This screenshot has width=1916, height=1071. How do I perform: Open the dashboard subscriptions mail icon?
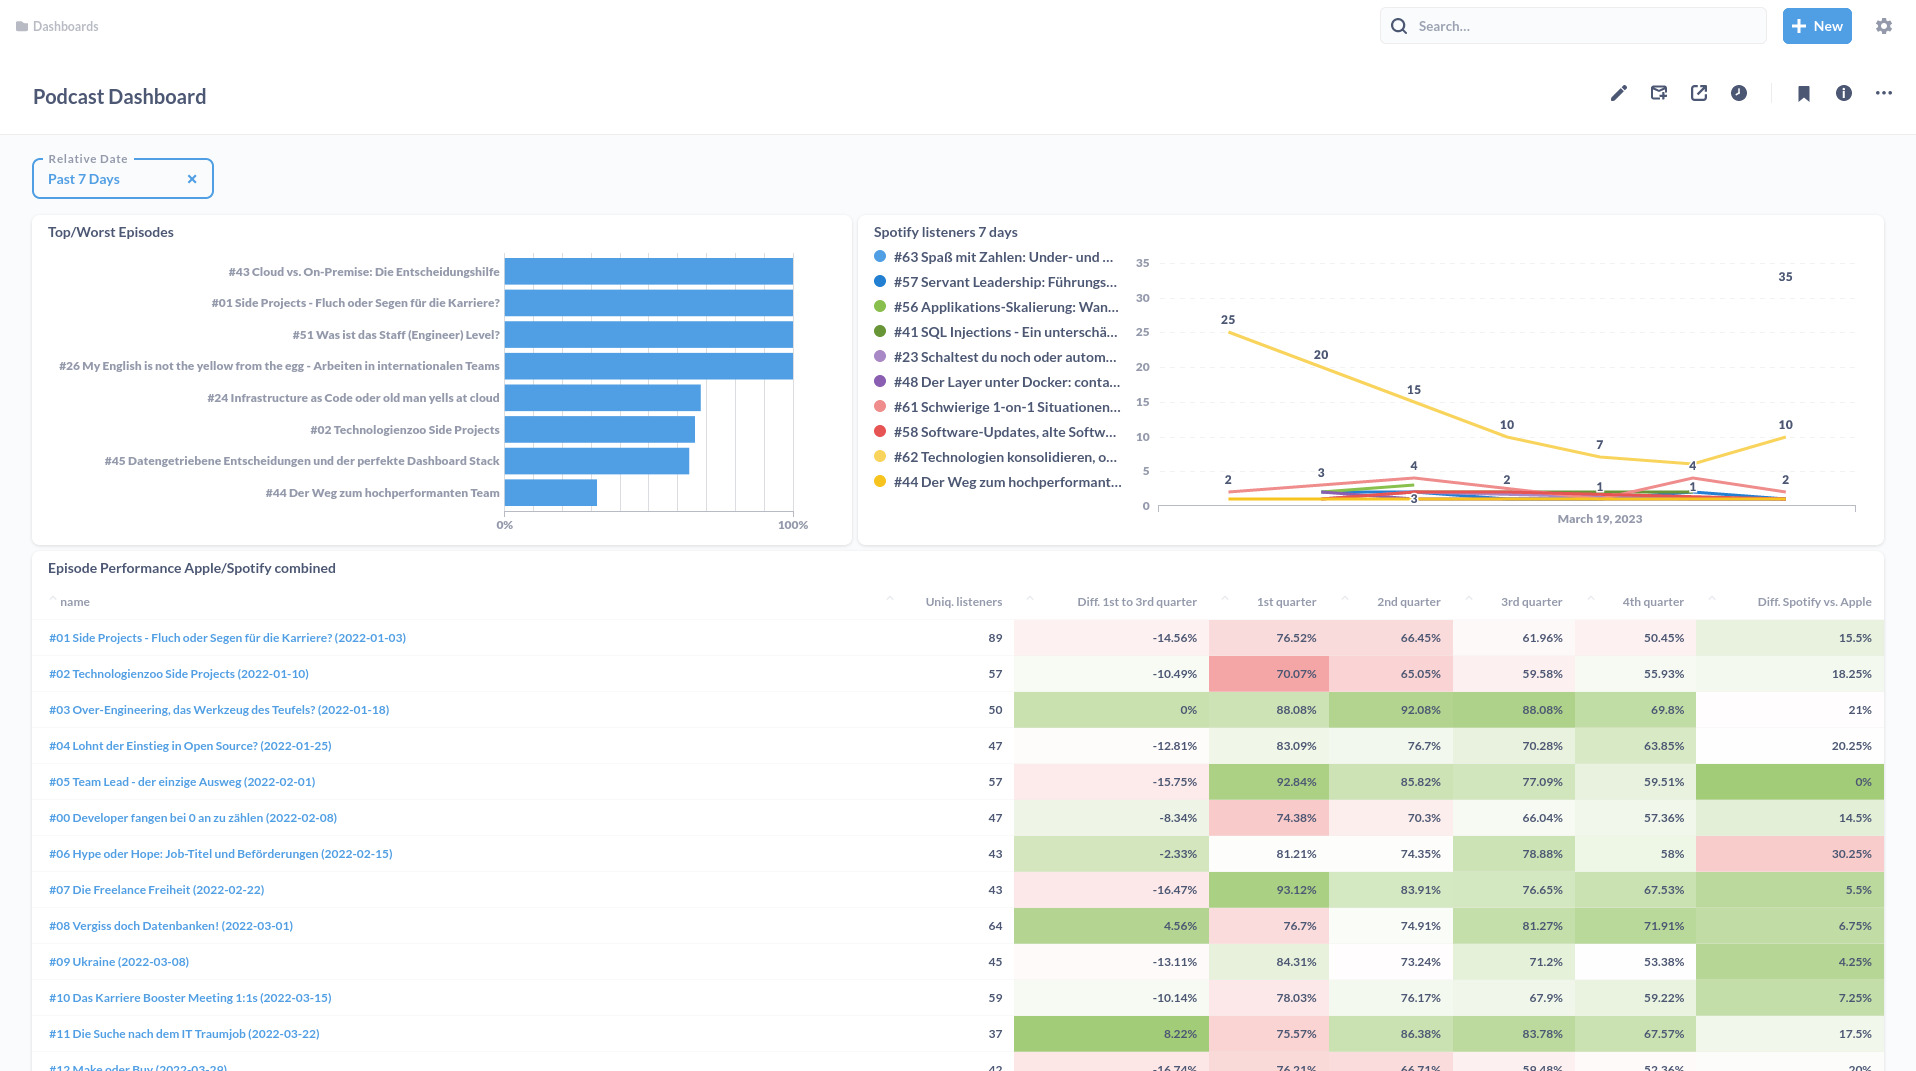(1658, 93)
